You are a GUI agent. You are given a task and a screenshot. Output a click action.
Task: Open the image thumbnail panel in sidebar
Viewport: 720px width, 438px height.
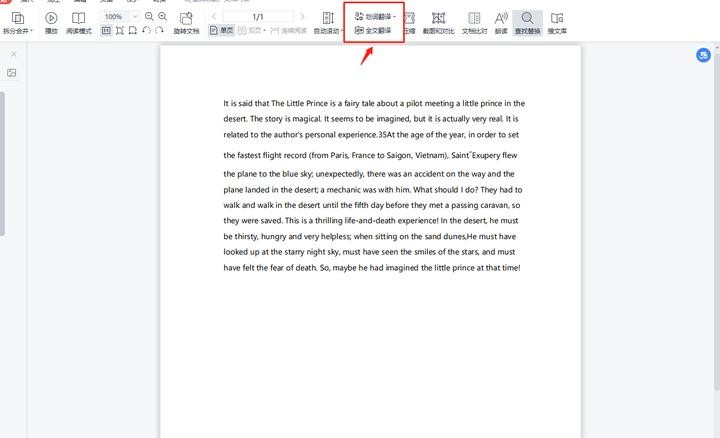point(12,73)
